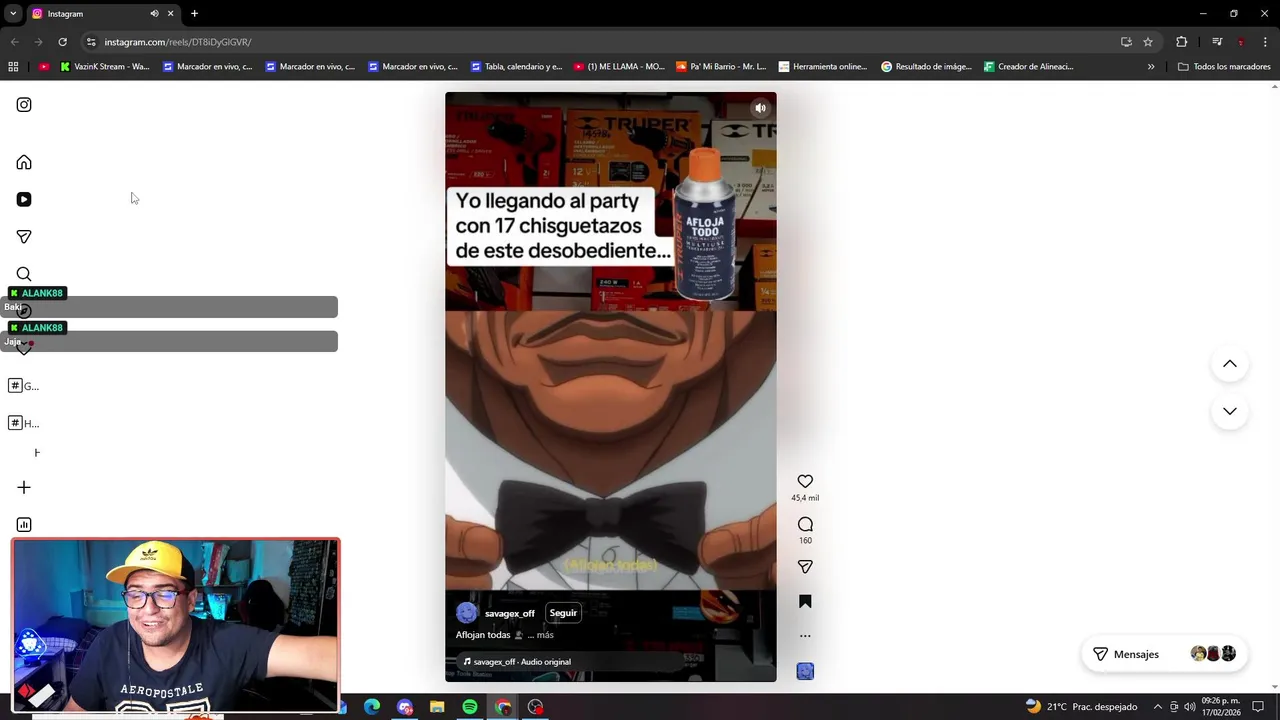Screen dimensions: 1280x720
Task: Open media control icon in Chrome toolbar
Action: tap(1217, 42)
